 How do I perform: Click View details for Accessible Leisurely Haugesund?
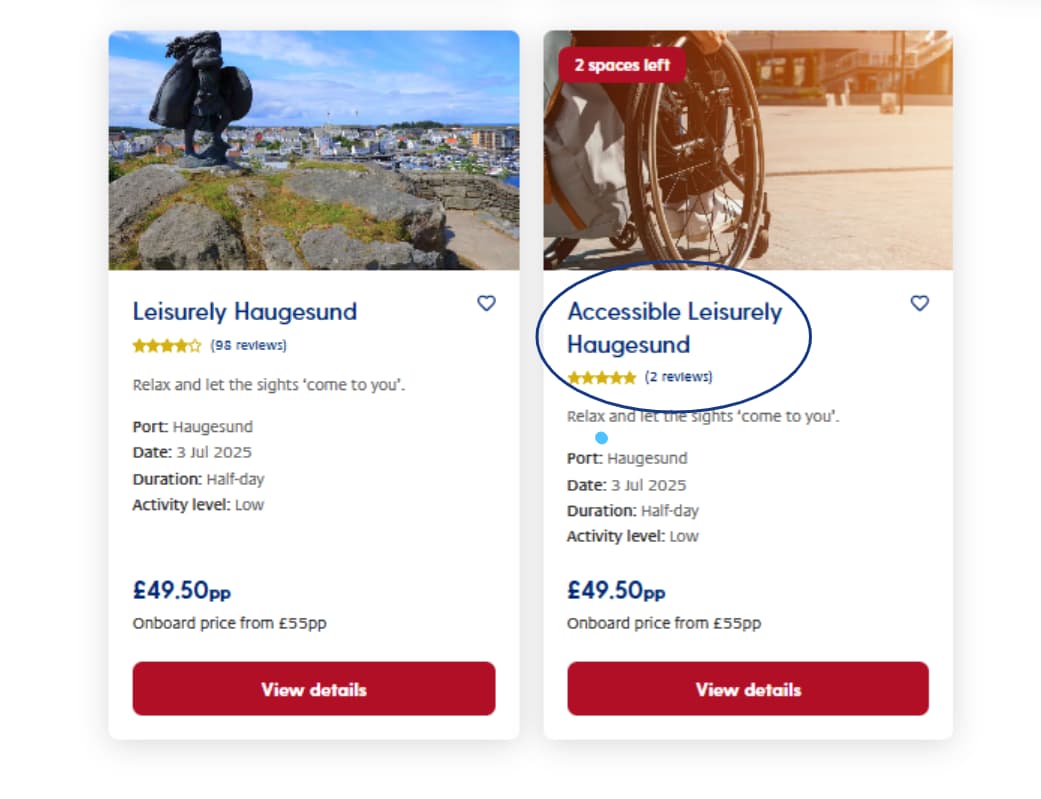[748, 689]
